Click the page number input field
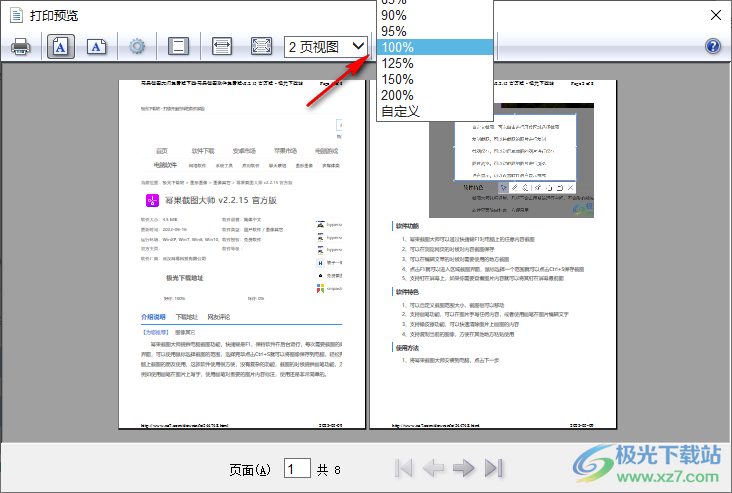The height and width of the screenshot is (493, 732). [297, 468]
